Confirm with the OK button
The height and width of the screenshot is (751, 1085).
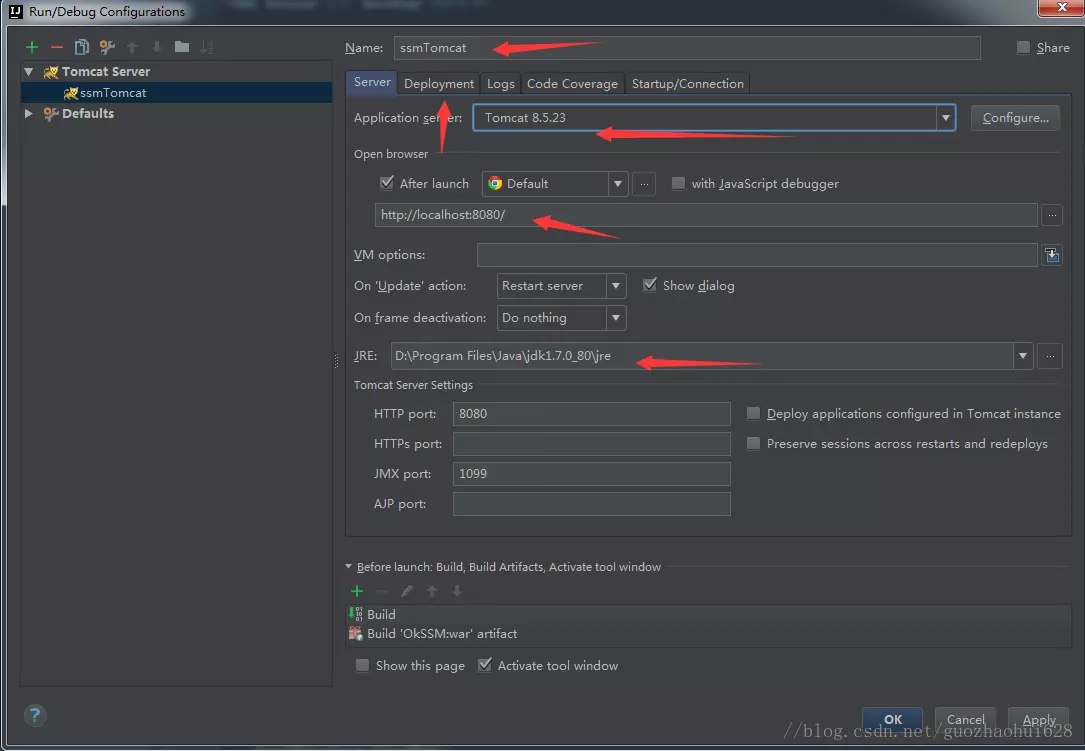click(x=893, y=720)
